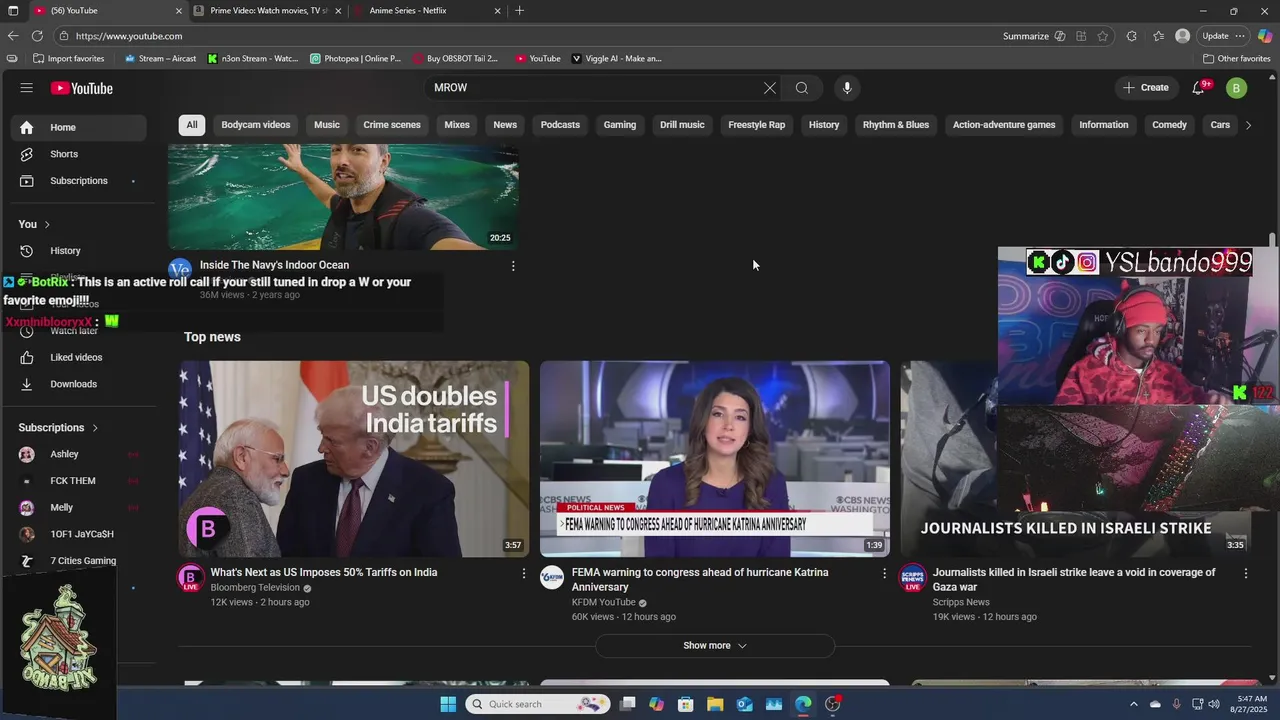The image size is (1280, 720).
Task: Open OBS Studio from taskbar
Action: tap(832, 704)
